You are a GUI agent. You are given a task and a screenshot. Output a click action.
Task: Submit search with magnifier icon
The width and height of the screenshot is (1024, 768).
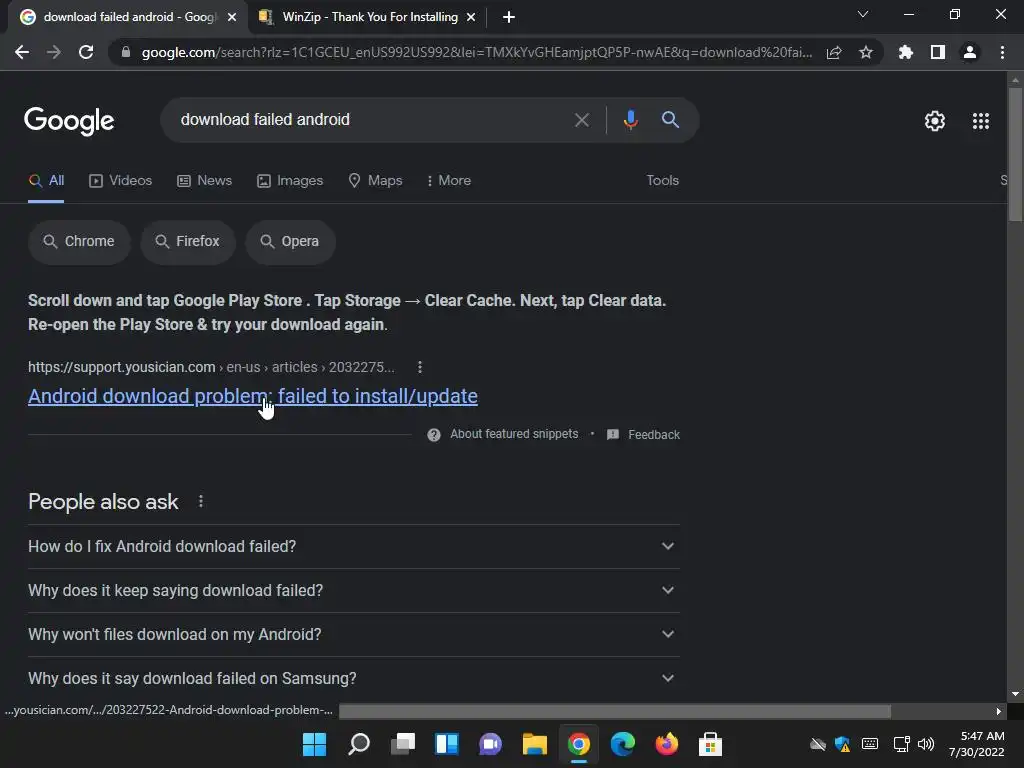pyautogui.click(x=670, y=120)
